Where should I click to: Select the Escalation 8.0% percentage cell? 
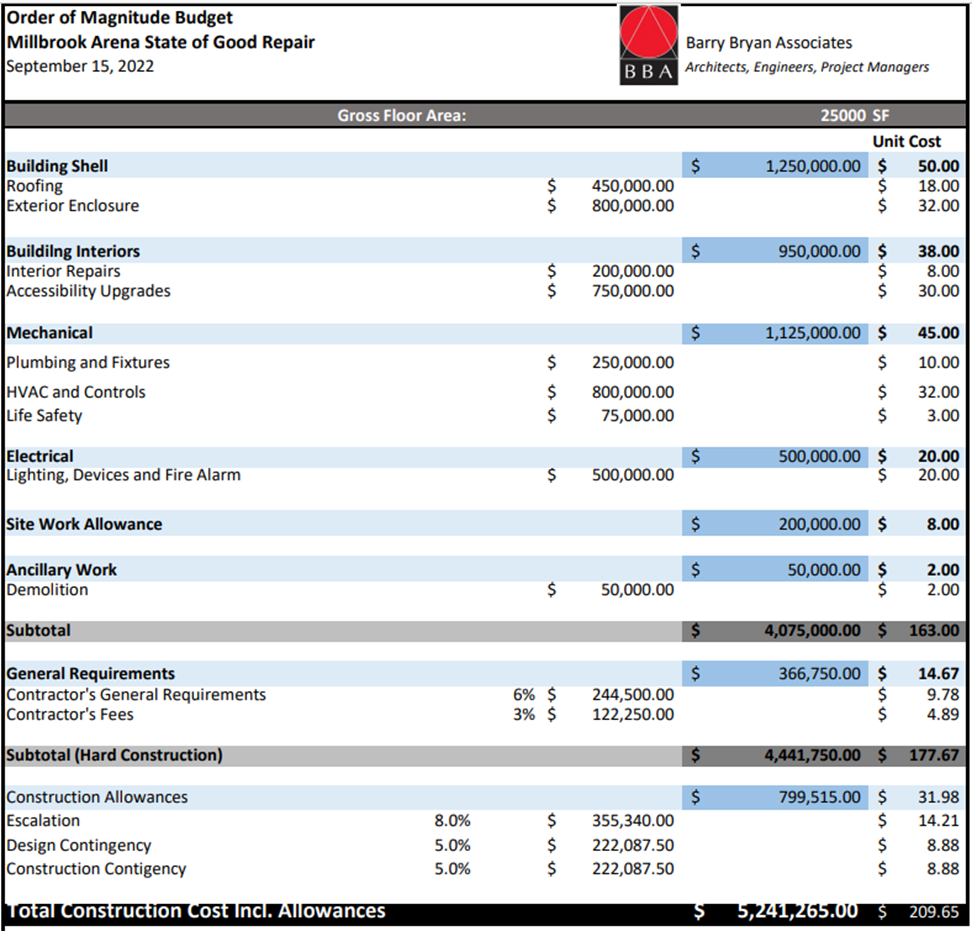pos(452,821)
